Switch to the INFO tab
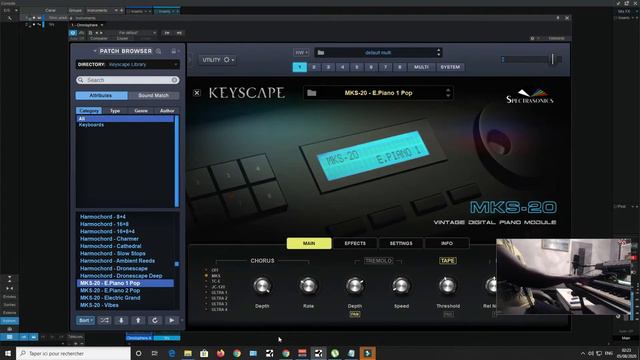Image resolution: width=640 pixels, height=360 pixels. click(447, 243)
